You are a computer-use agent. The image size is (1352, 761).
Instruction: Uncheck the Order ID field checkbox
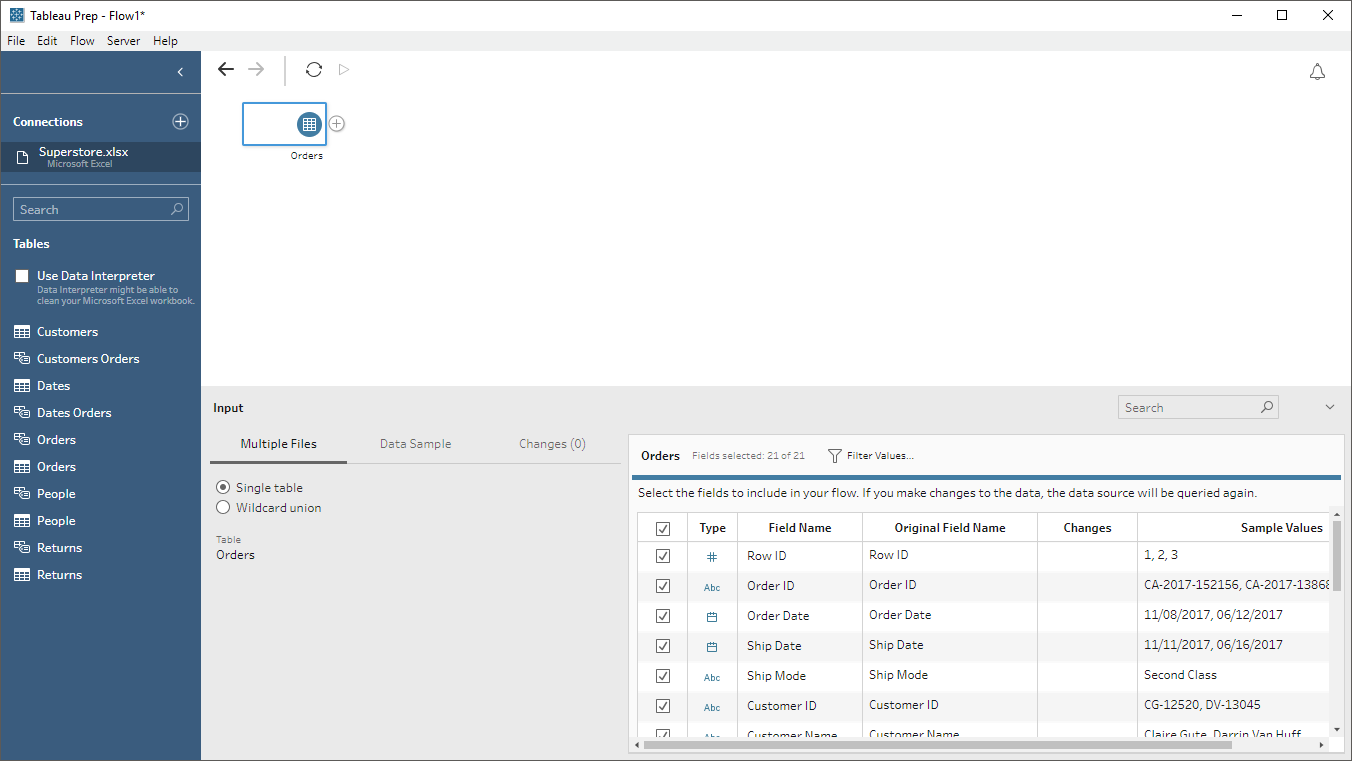(x=663, y=586)
